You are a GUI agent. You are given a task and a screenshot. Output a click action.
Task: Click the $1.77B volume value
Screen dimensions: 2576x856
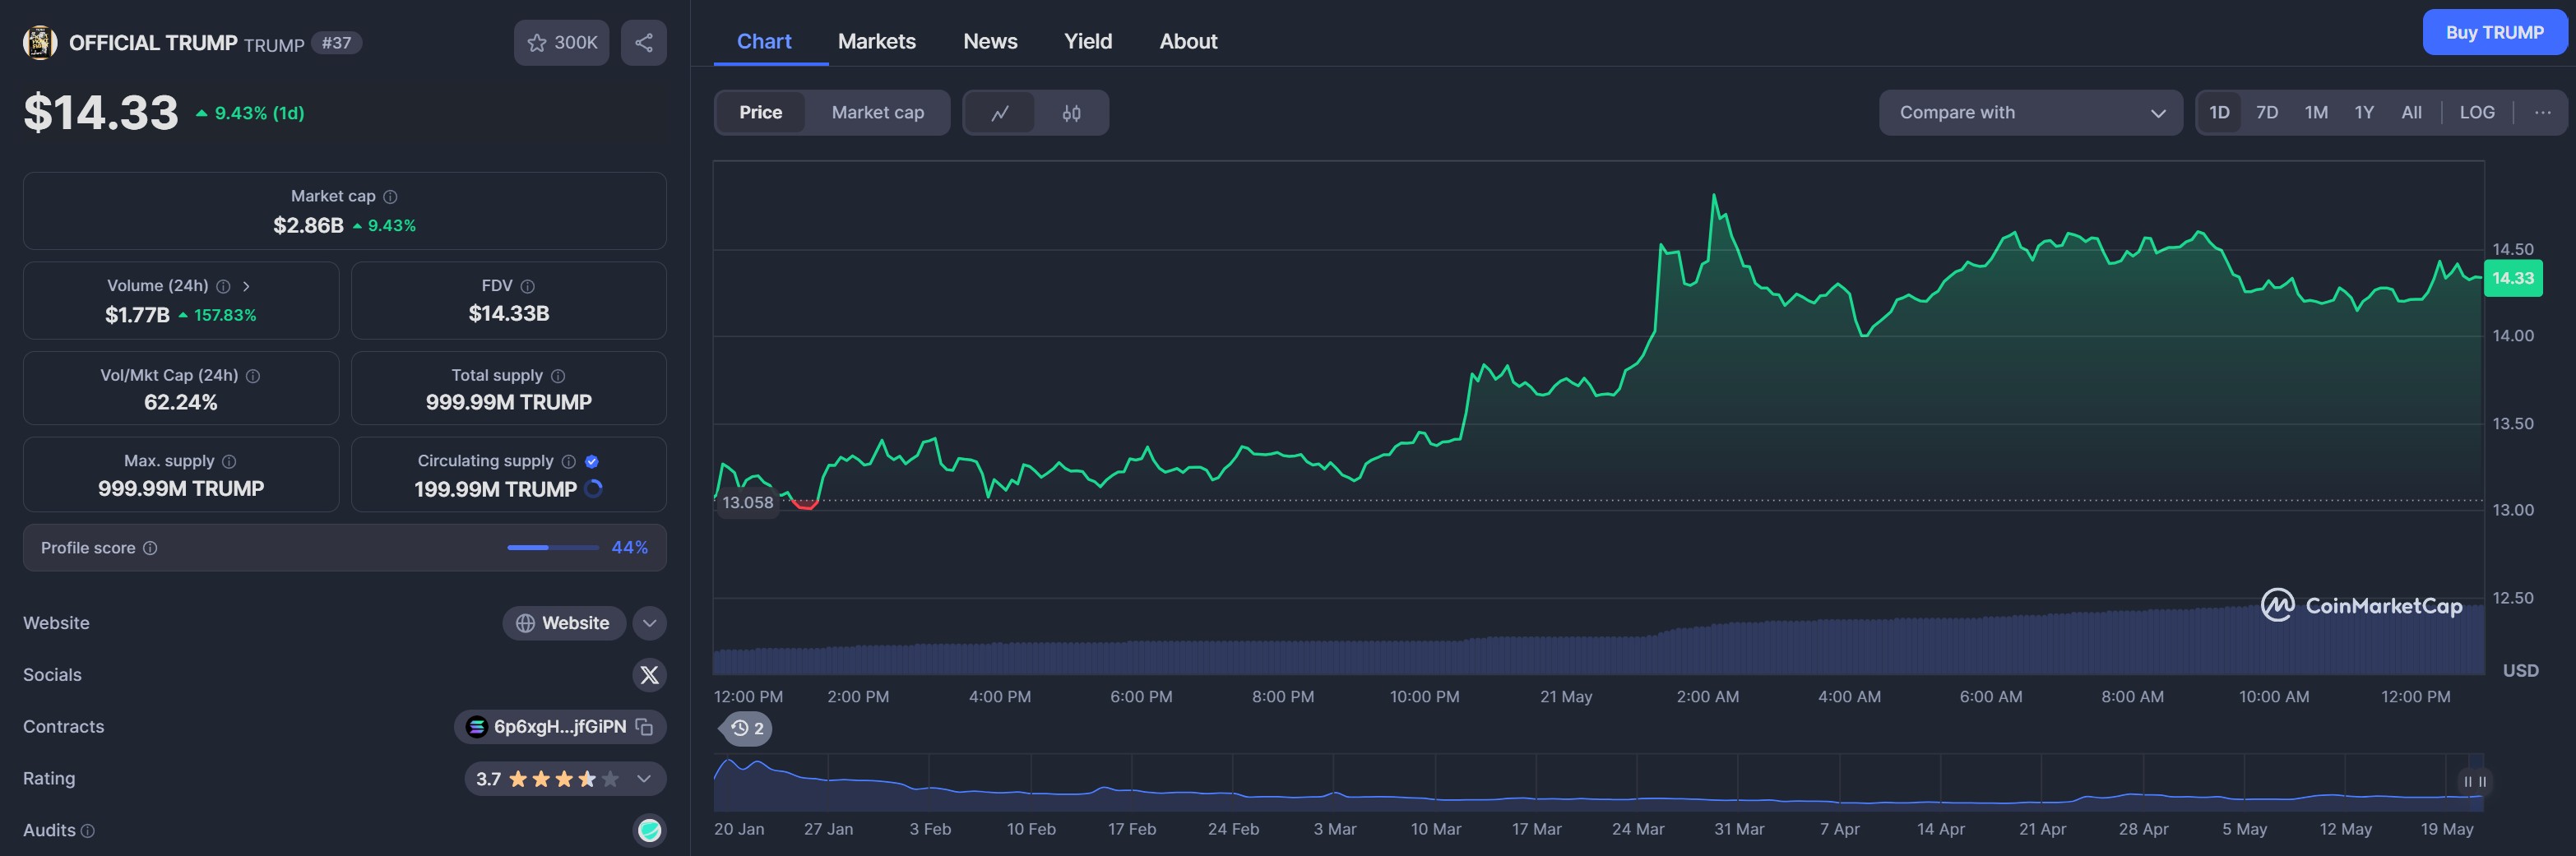[x=137, y=315]
